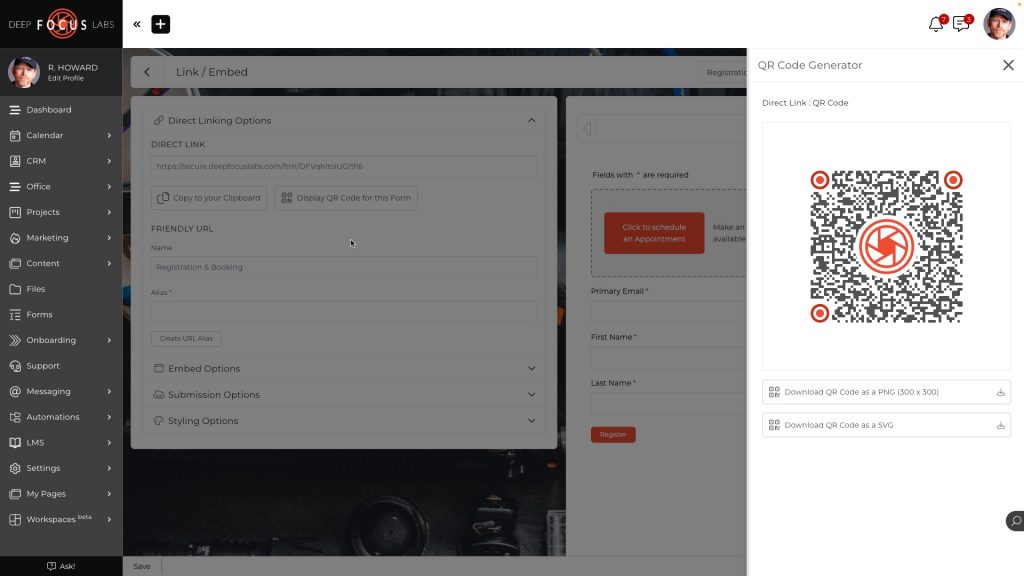Collapse the sidebar with double-chevron icon
This screenshot has height=576, width=1024.
137,24
